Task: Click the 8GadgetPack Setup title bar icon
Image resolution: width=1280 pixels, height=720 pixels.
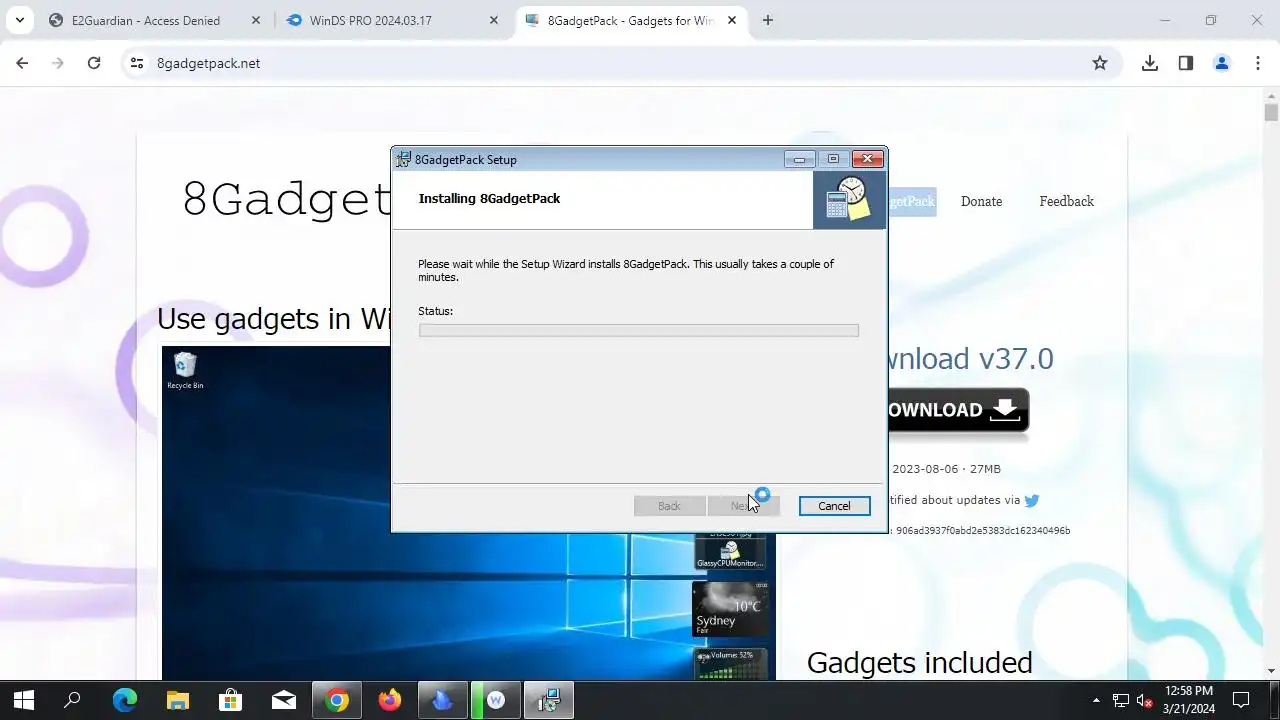Action: coord(404,159)
